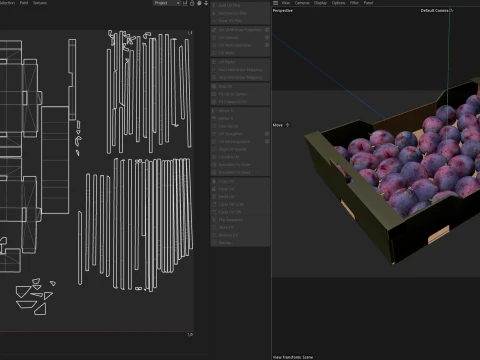Click the Boundary to Quad icon
The image size is (480, 360).
[214, 172]
